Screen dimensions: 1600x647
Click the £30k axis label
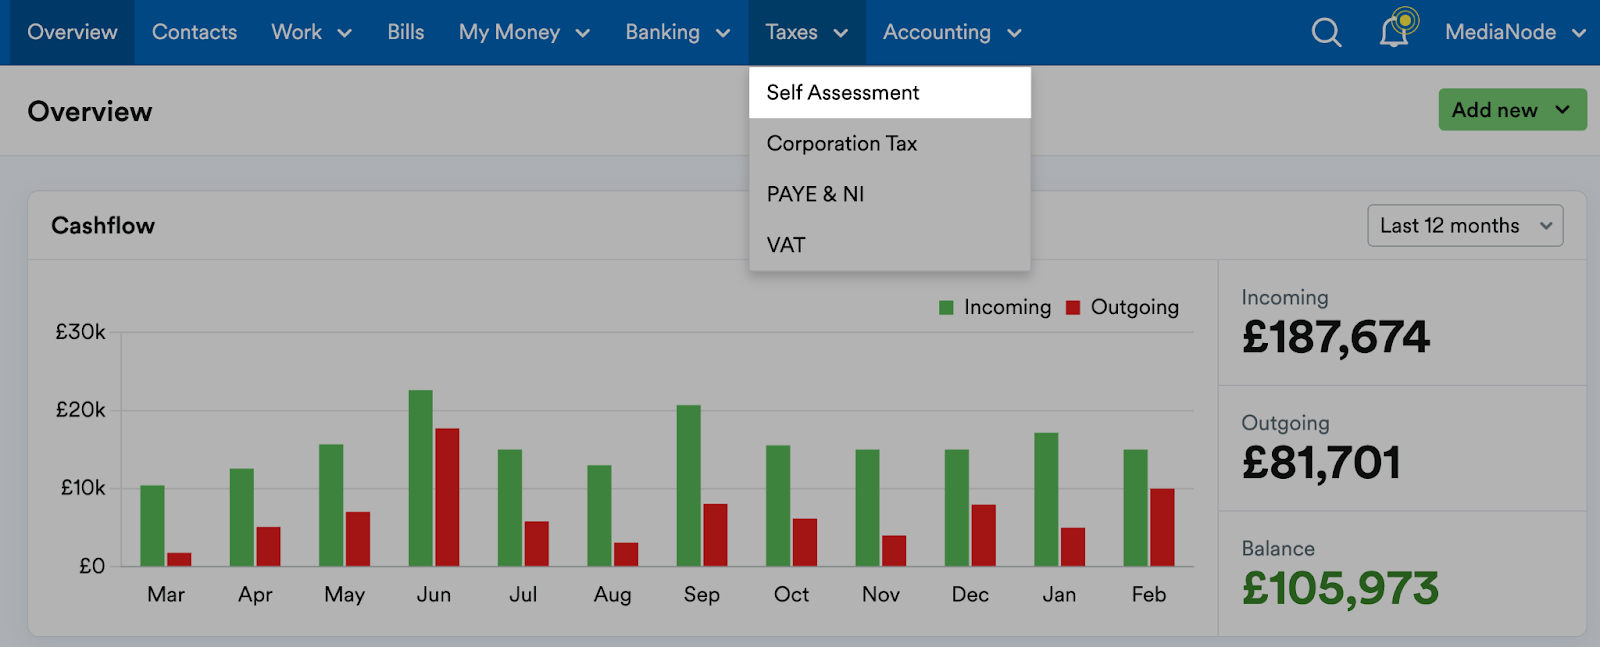point(80,332)
